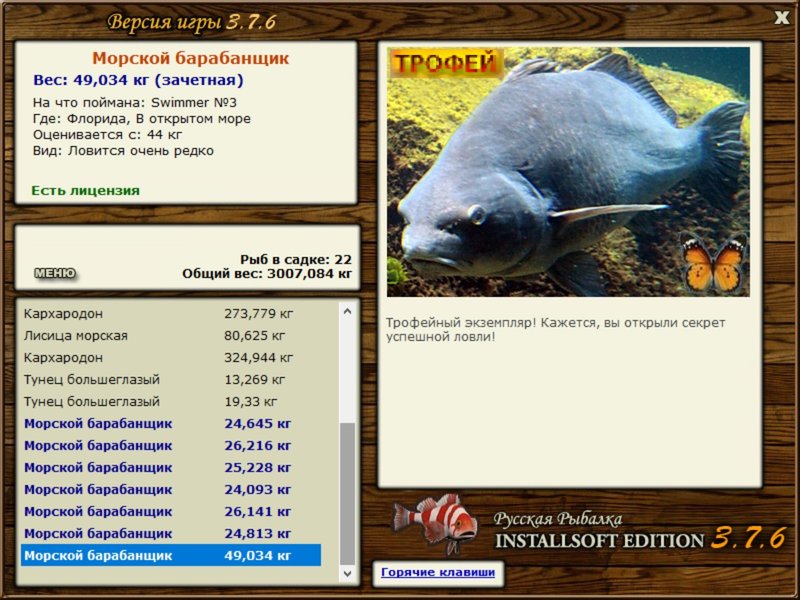Click the Морской барабанщик title heading
The width and height of the screenshot is (800, 600).
click(x=191, y=58)
